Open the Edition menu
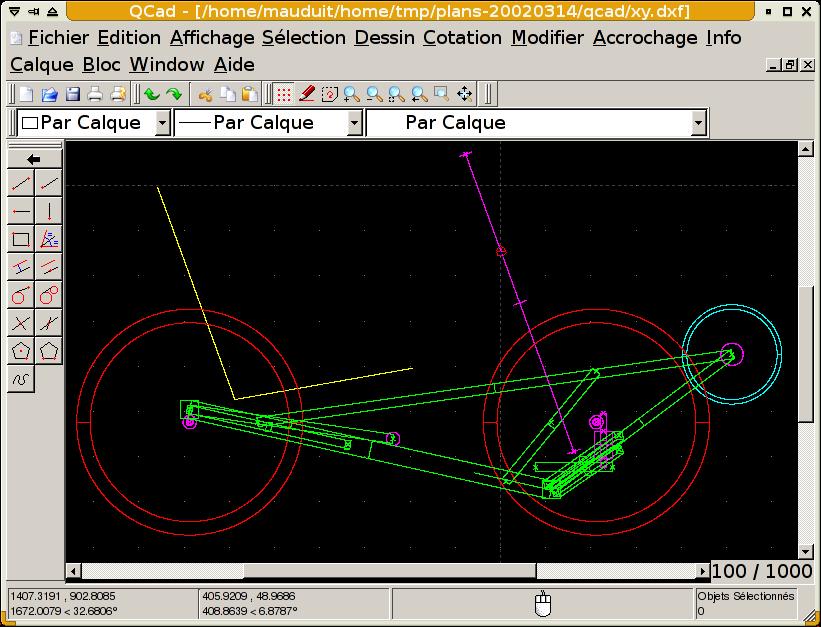The image size is (821, 627). [x=129, y=38]
